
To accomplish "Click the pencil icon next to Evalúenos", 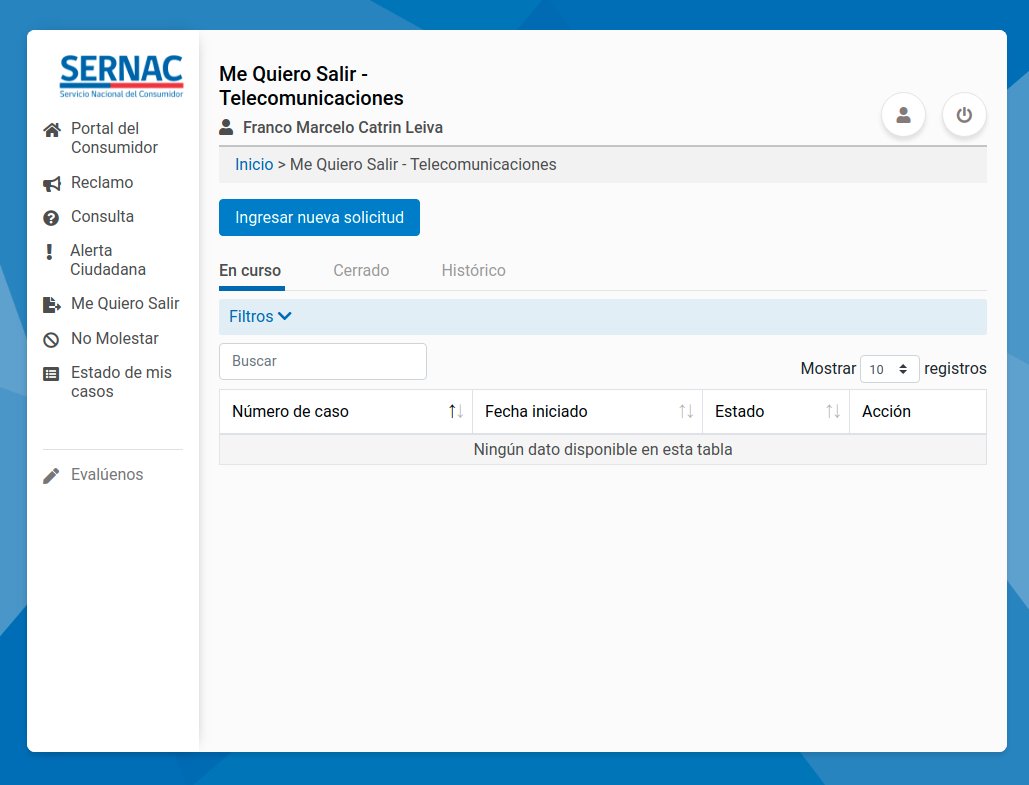I will coord(51,476).
